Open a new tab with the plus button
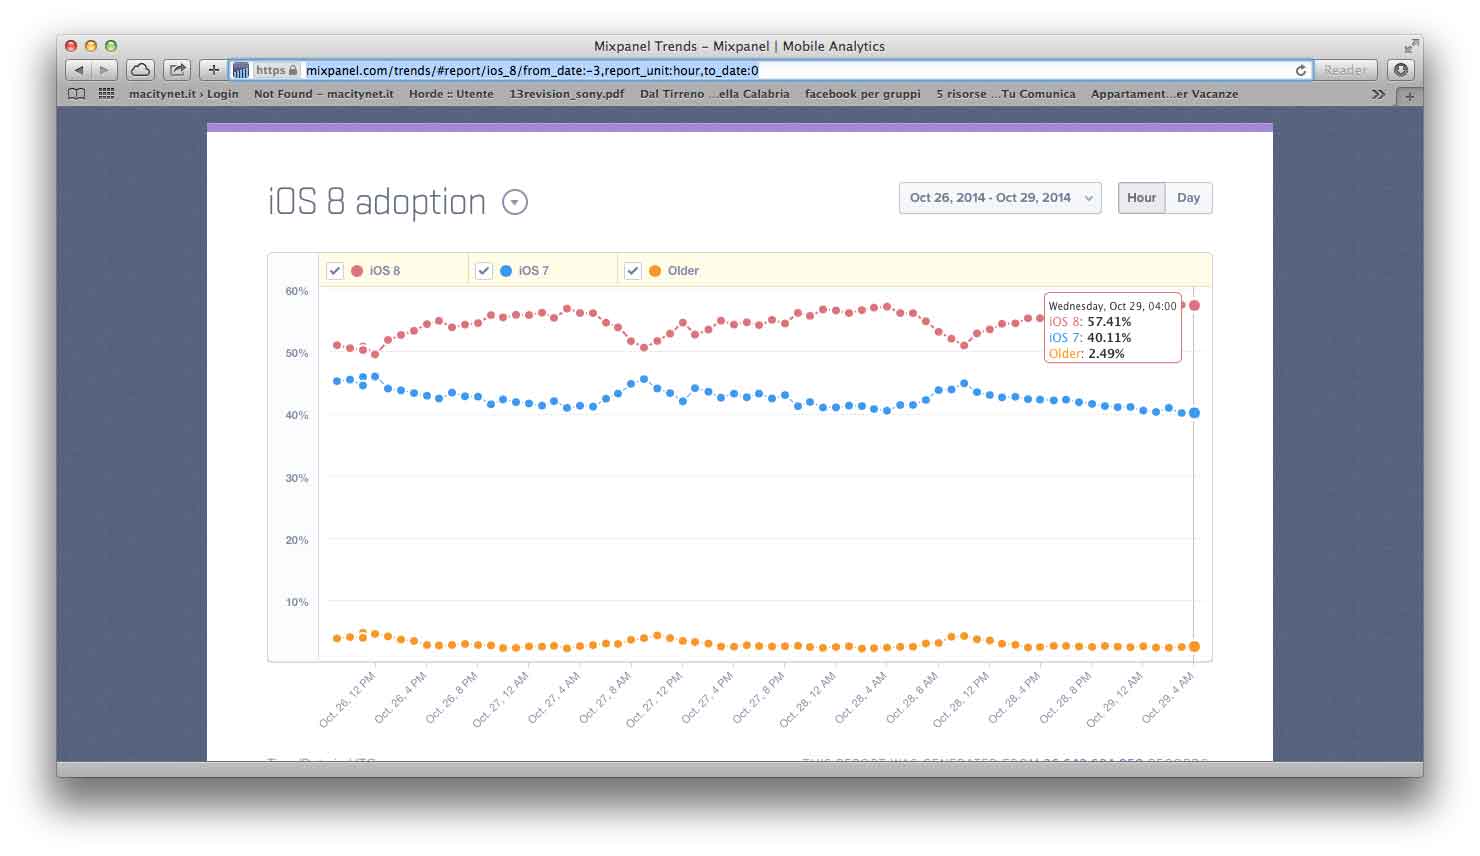The image size is (1480, 856). [x=1410, y=96]
